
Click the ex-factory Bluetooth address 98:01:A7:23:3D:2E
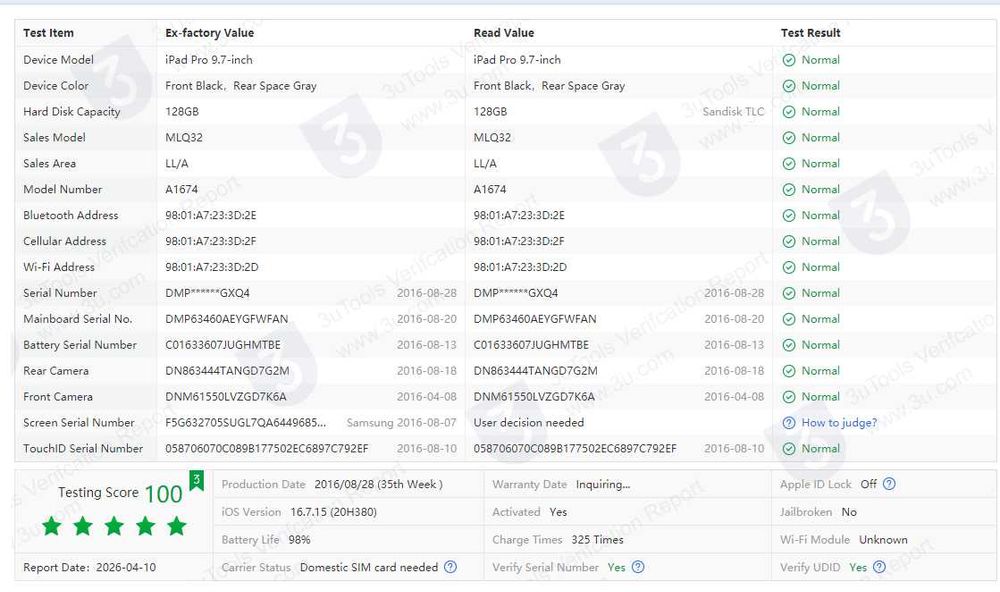click(x=210, y=216)
